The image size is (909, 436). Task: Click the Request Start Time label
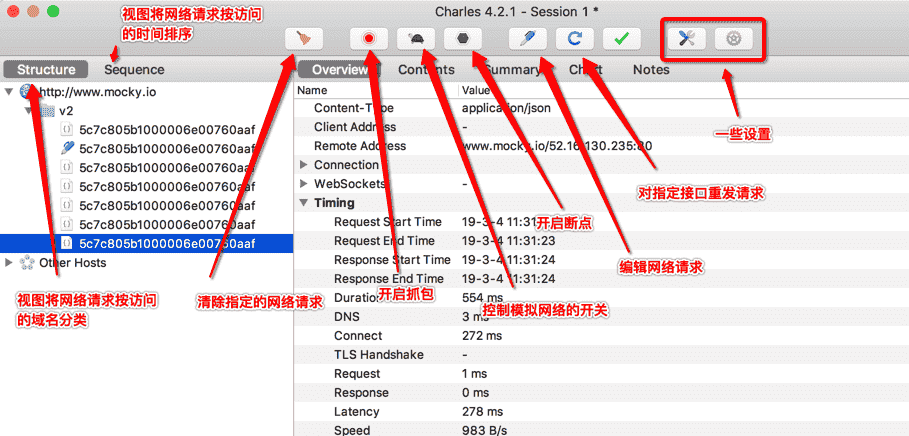coord(388,222)
